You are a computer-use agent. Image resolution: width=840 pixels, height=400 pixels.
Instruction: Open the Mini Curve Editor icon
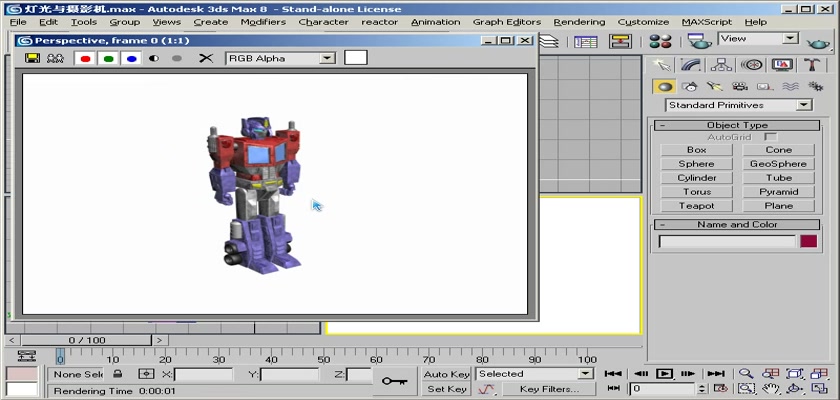click(x=26, y=356)
